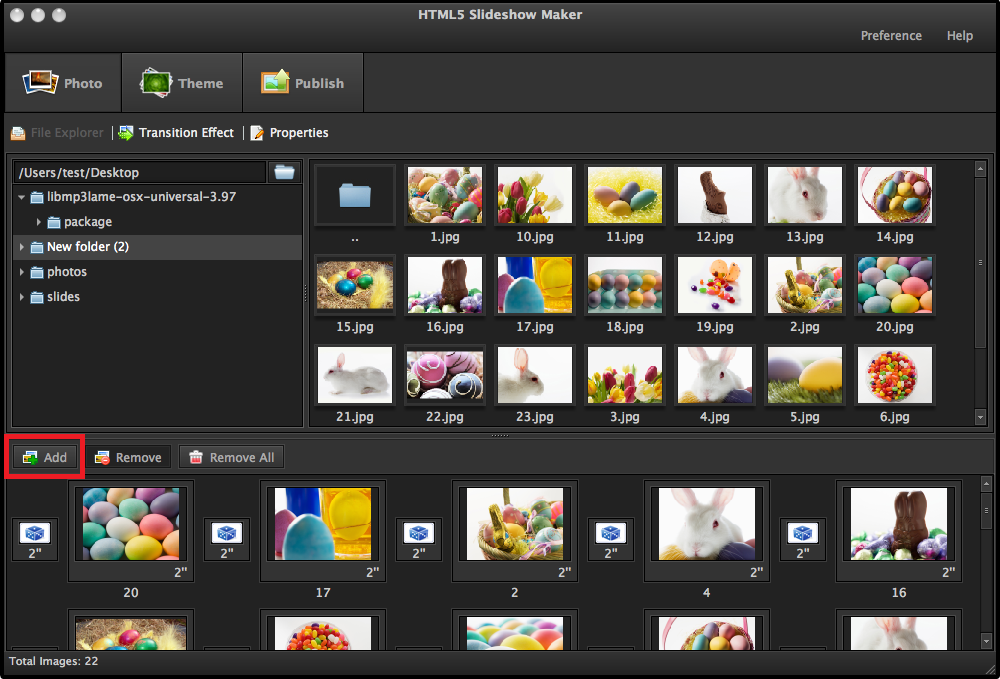
Task: Open the parent folder ".." icon
Action: click(x=355, y=195)
